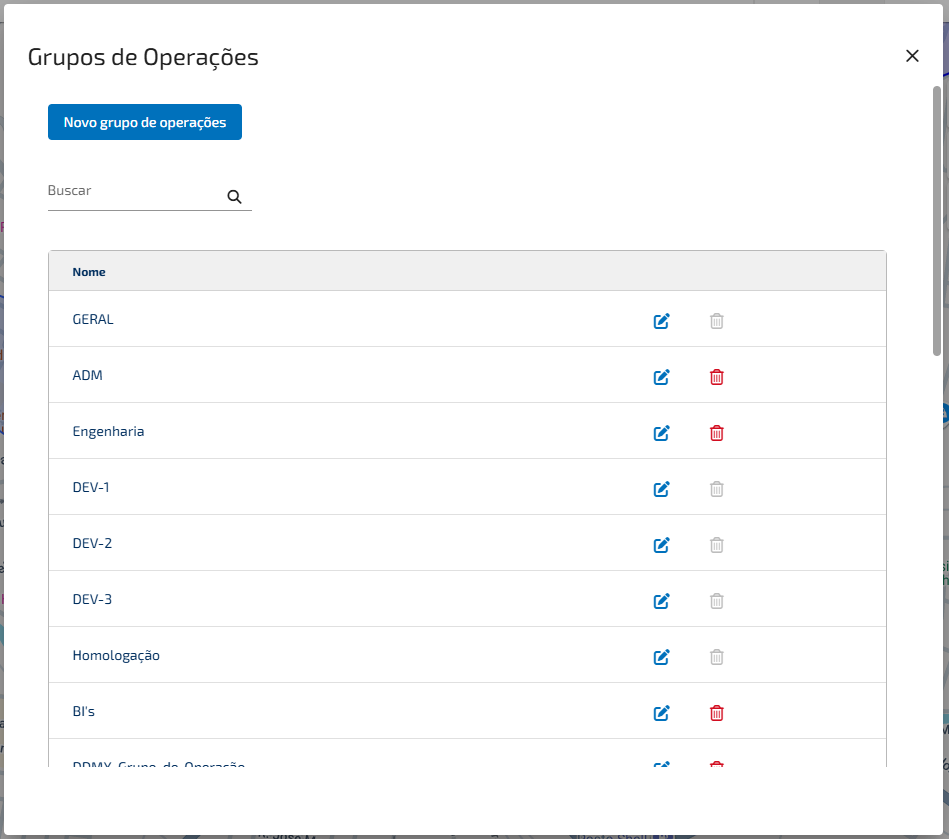The height and width of the screenshot is (839, 949).
Task: Click the disabled delete icon for GERAL
Action: coord(717,321)
